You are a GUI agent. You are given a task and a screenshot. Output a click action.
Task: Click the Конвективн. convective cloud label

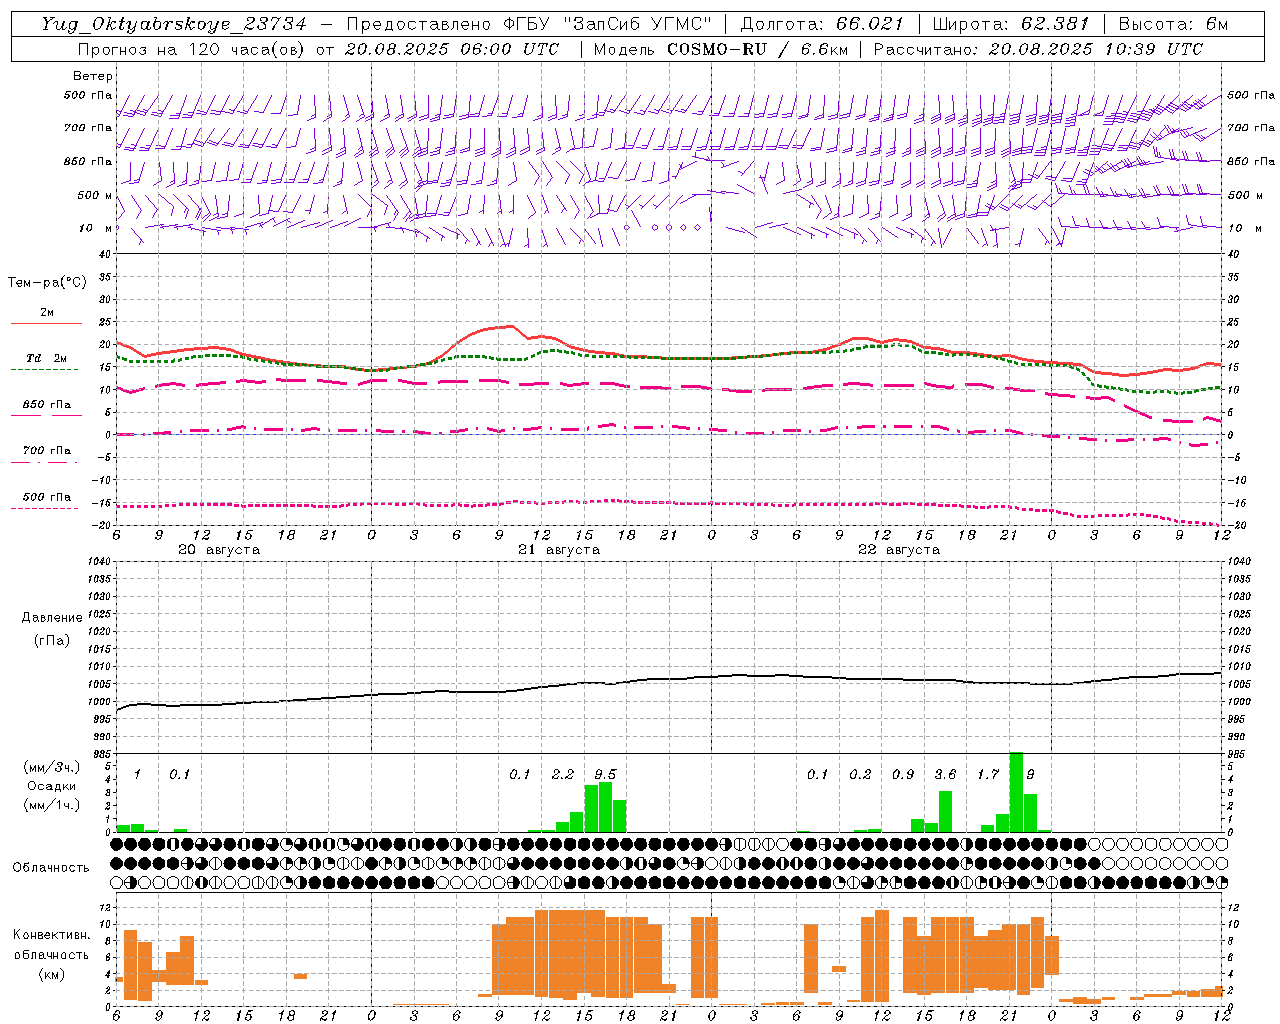tap(51, 935)
